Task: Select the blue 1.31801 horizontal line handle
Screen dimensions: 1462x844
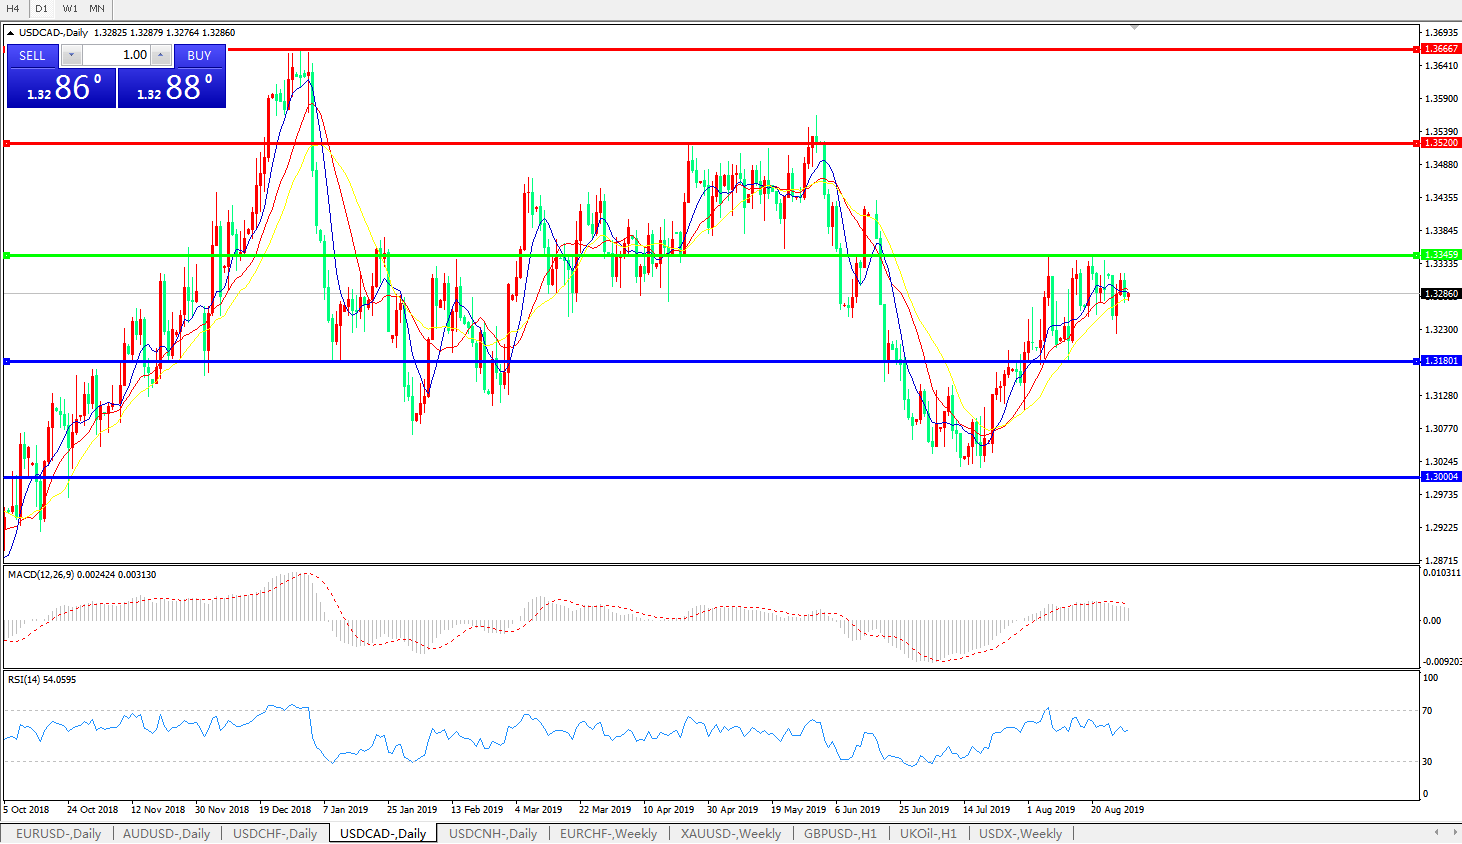Action: coord(7,361)
